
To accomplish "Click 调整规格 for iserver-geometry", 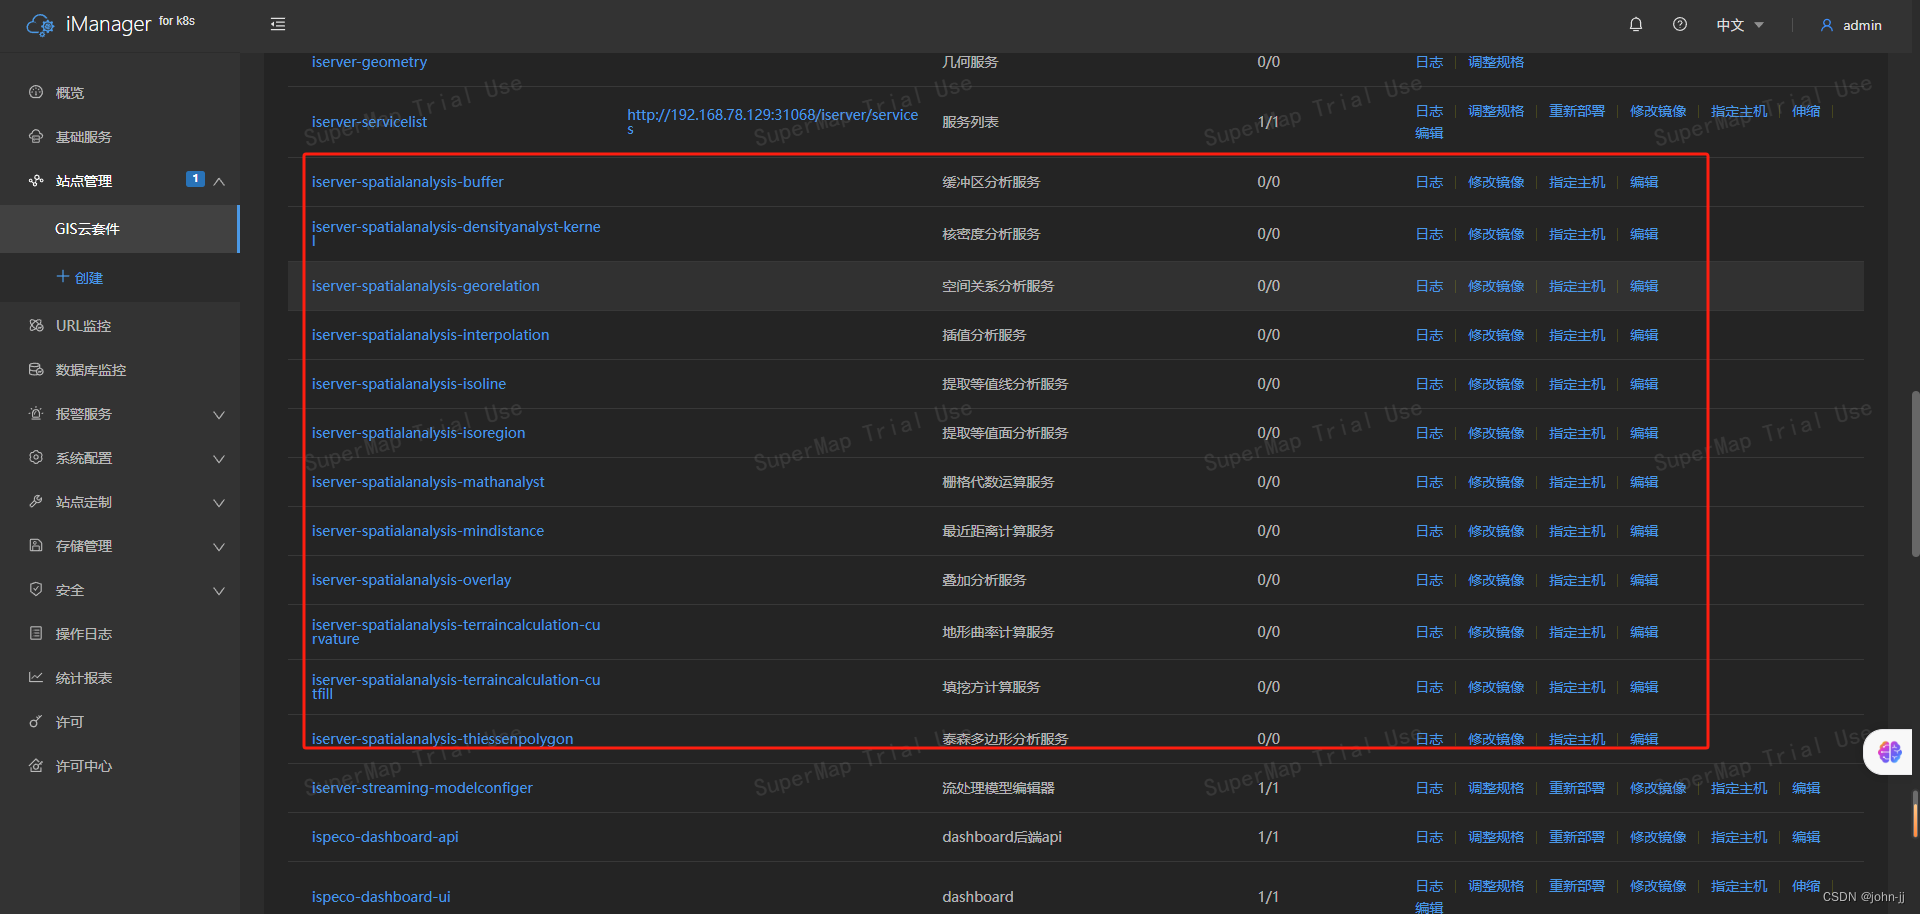I will [x=1496, y=62].
